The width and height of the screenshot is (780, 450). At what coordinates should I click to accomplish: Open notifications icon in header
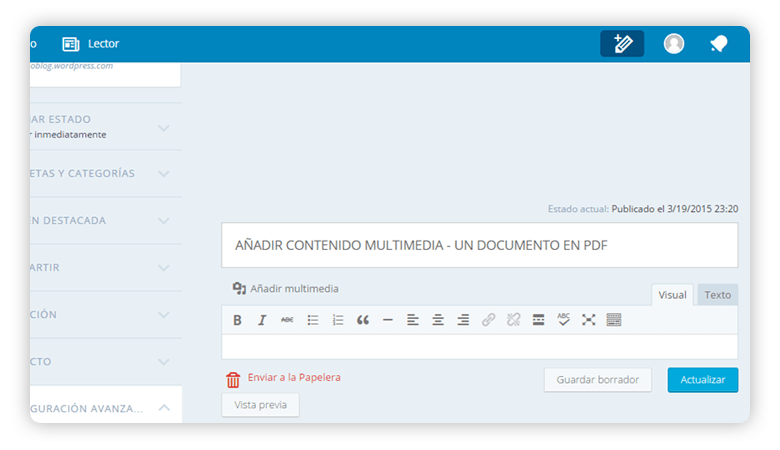pos(718,44)
